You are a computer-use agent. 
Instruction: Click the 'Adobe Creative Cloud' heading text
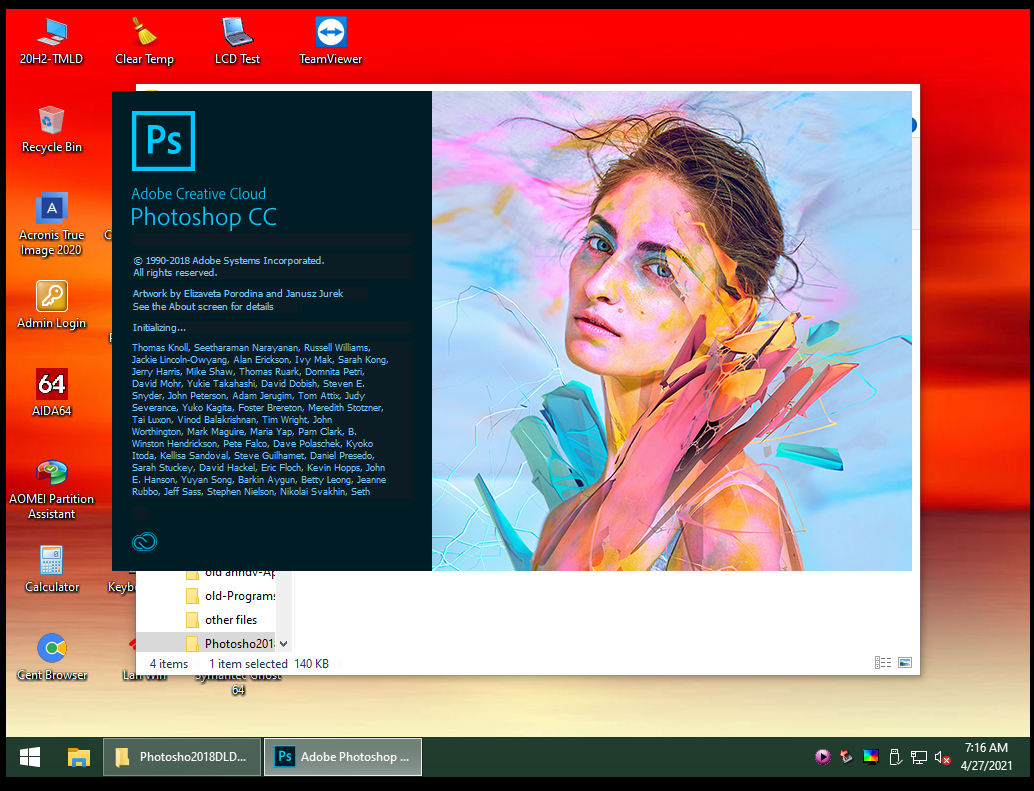(x=198, y=194)
